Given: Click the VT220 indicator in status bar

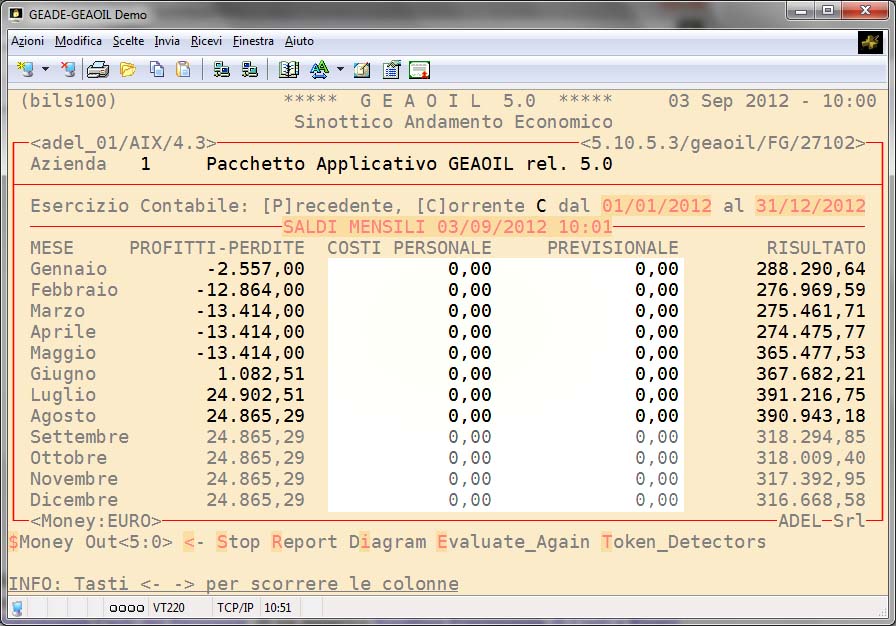Looking at the screenshot, I should click(x=167, y=607).
